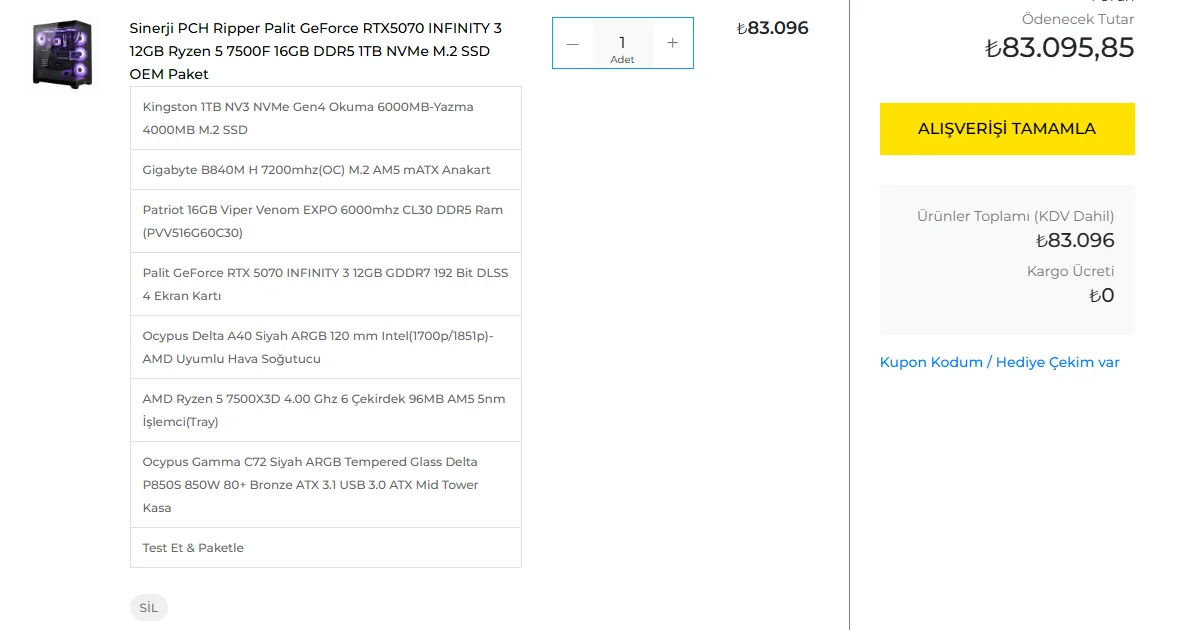Select the Test Et & Paketle row
Image resolution: width=1181 pixels, height=630 pixels.
pyautogui.click(x=325, y=548)
